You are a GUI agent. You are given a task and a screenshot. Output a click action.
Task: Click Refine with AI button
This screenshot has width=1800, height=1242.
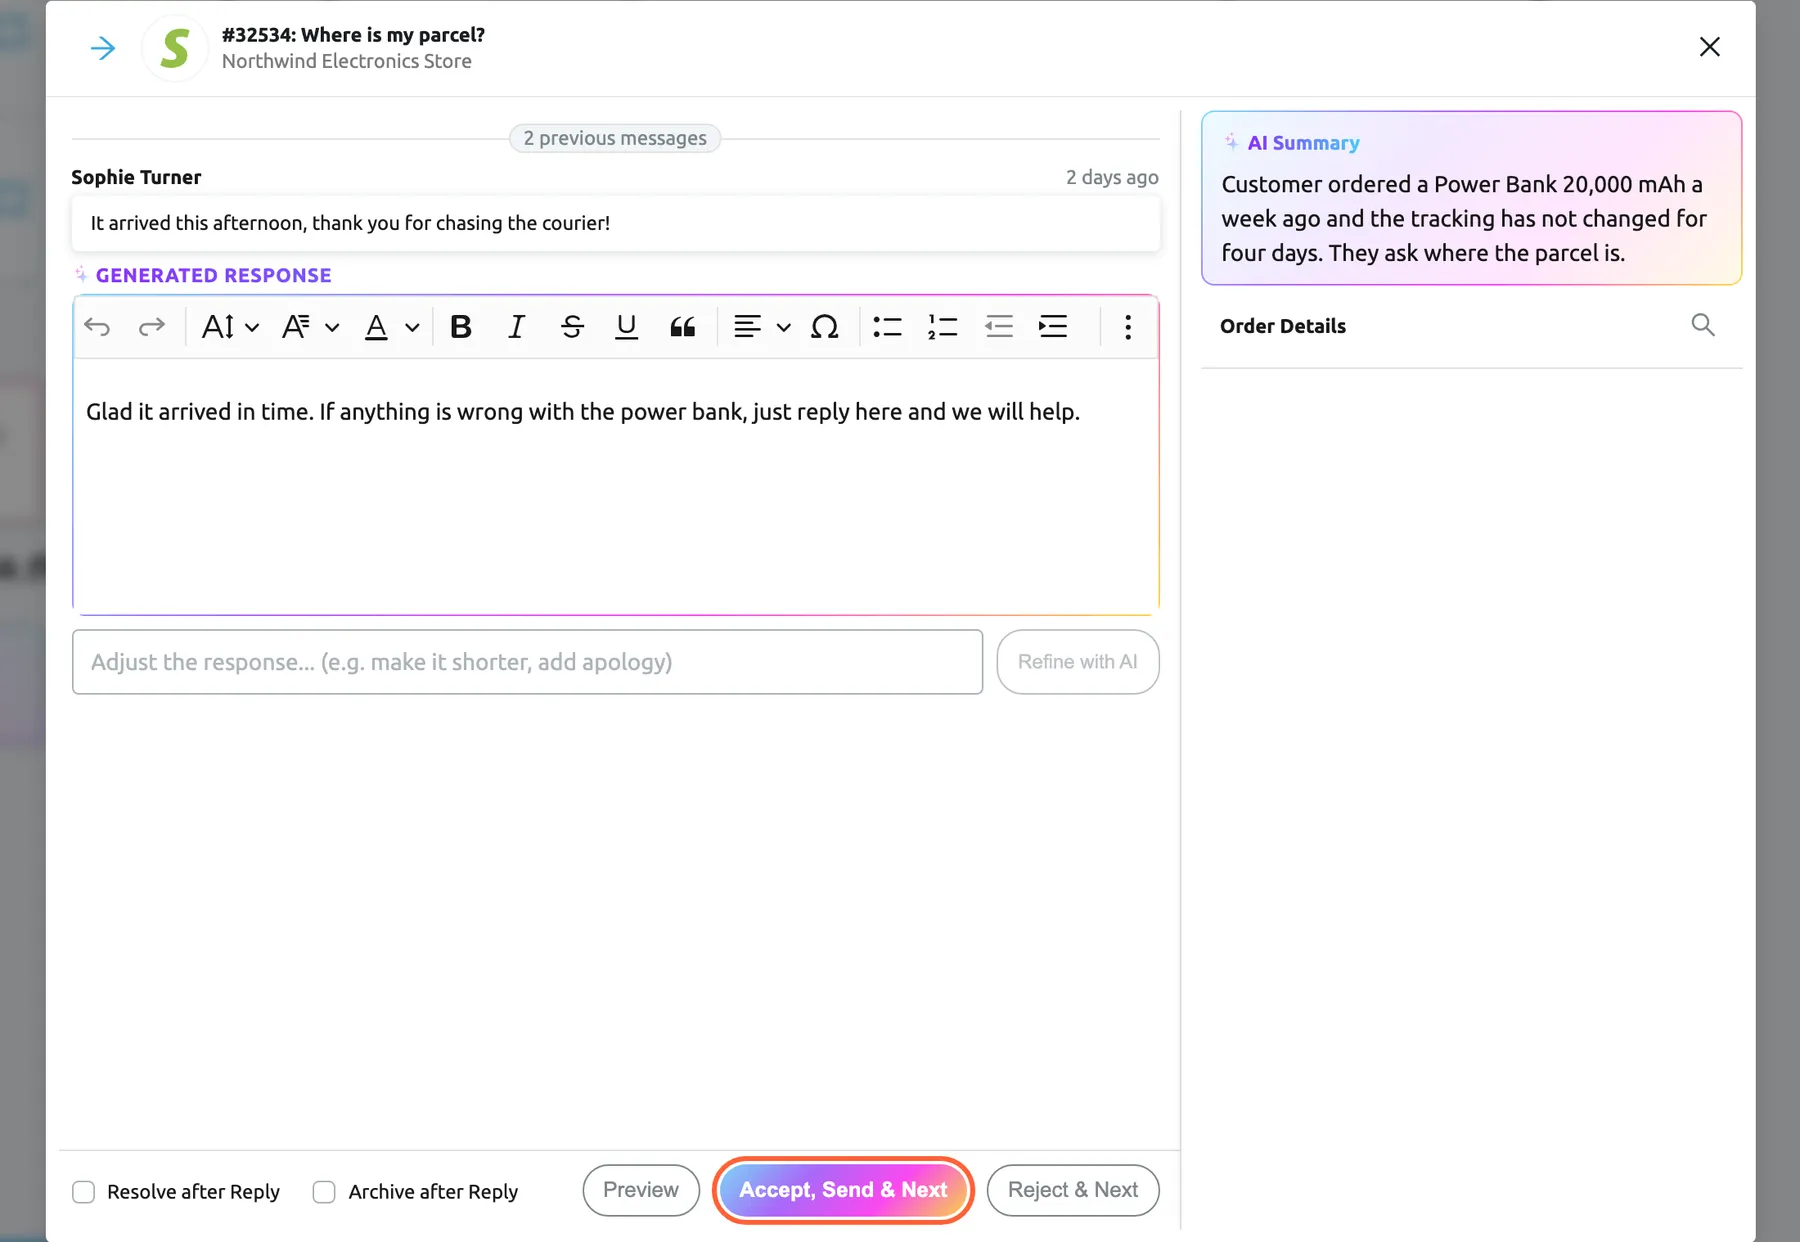tap(1078, 662)
